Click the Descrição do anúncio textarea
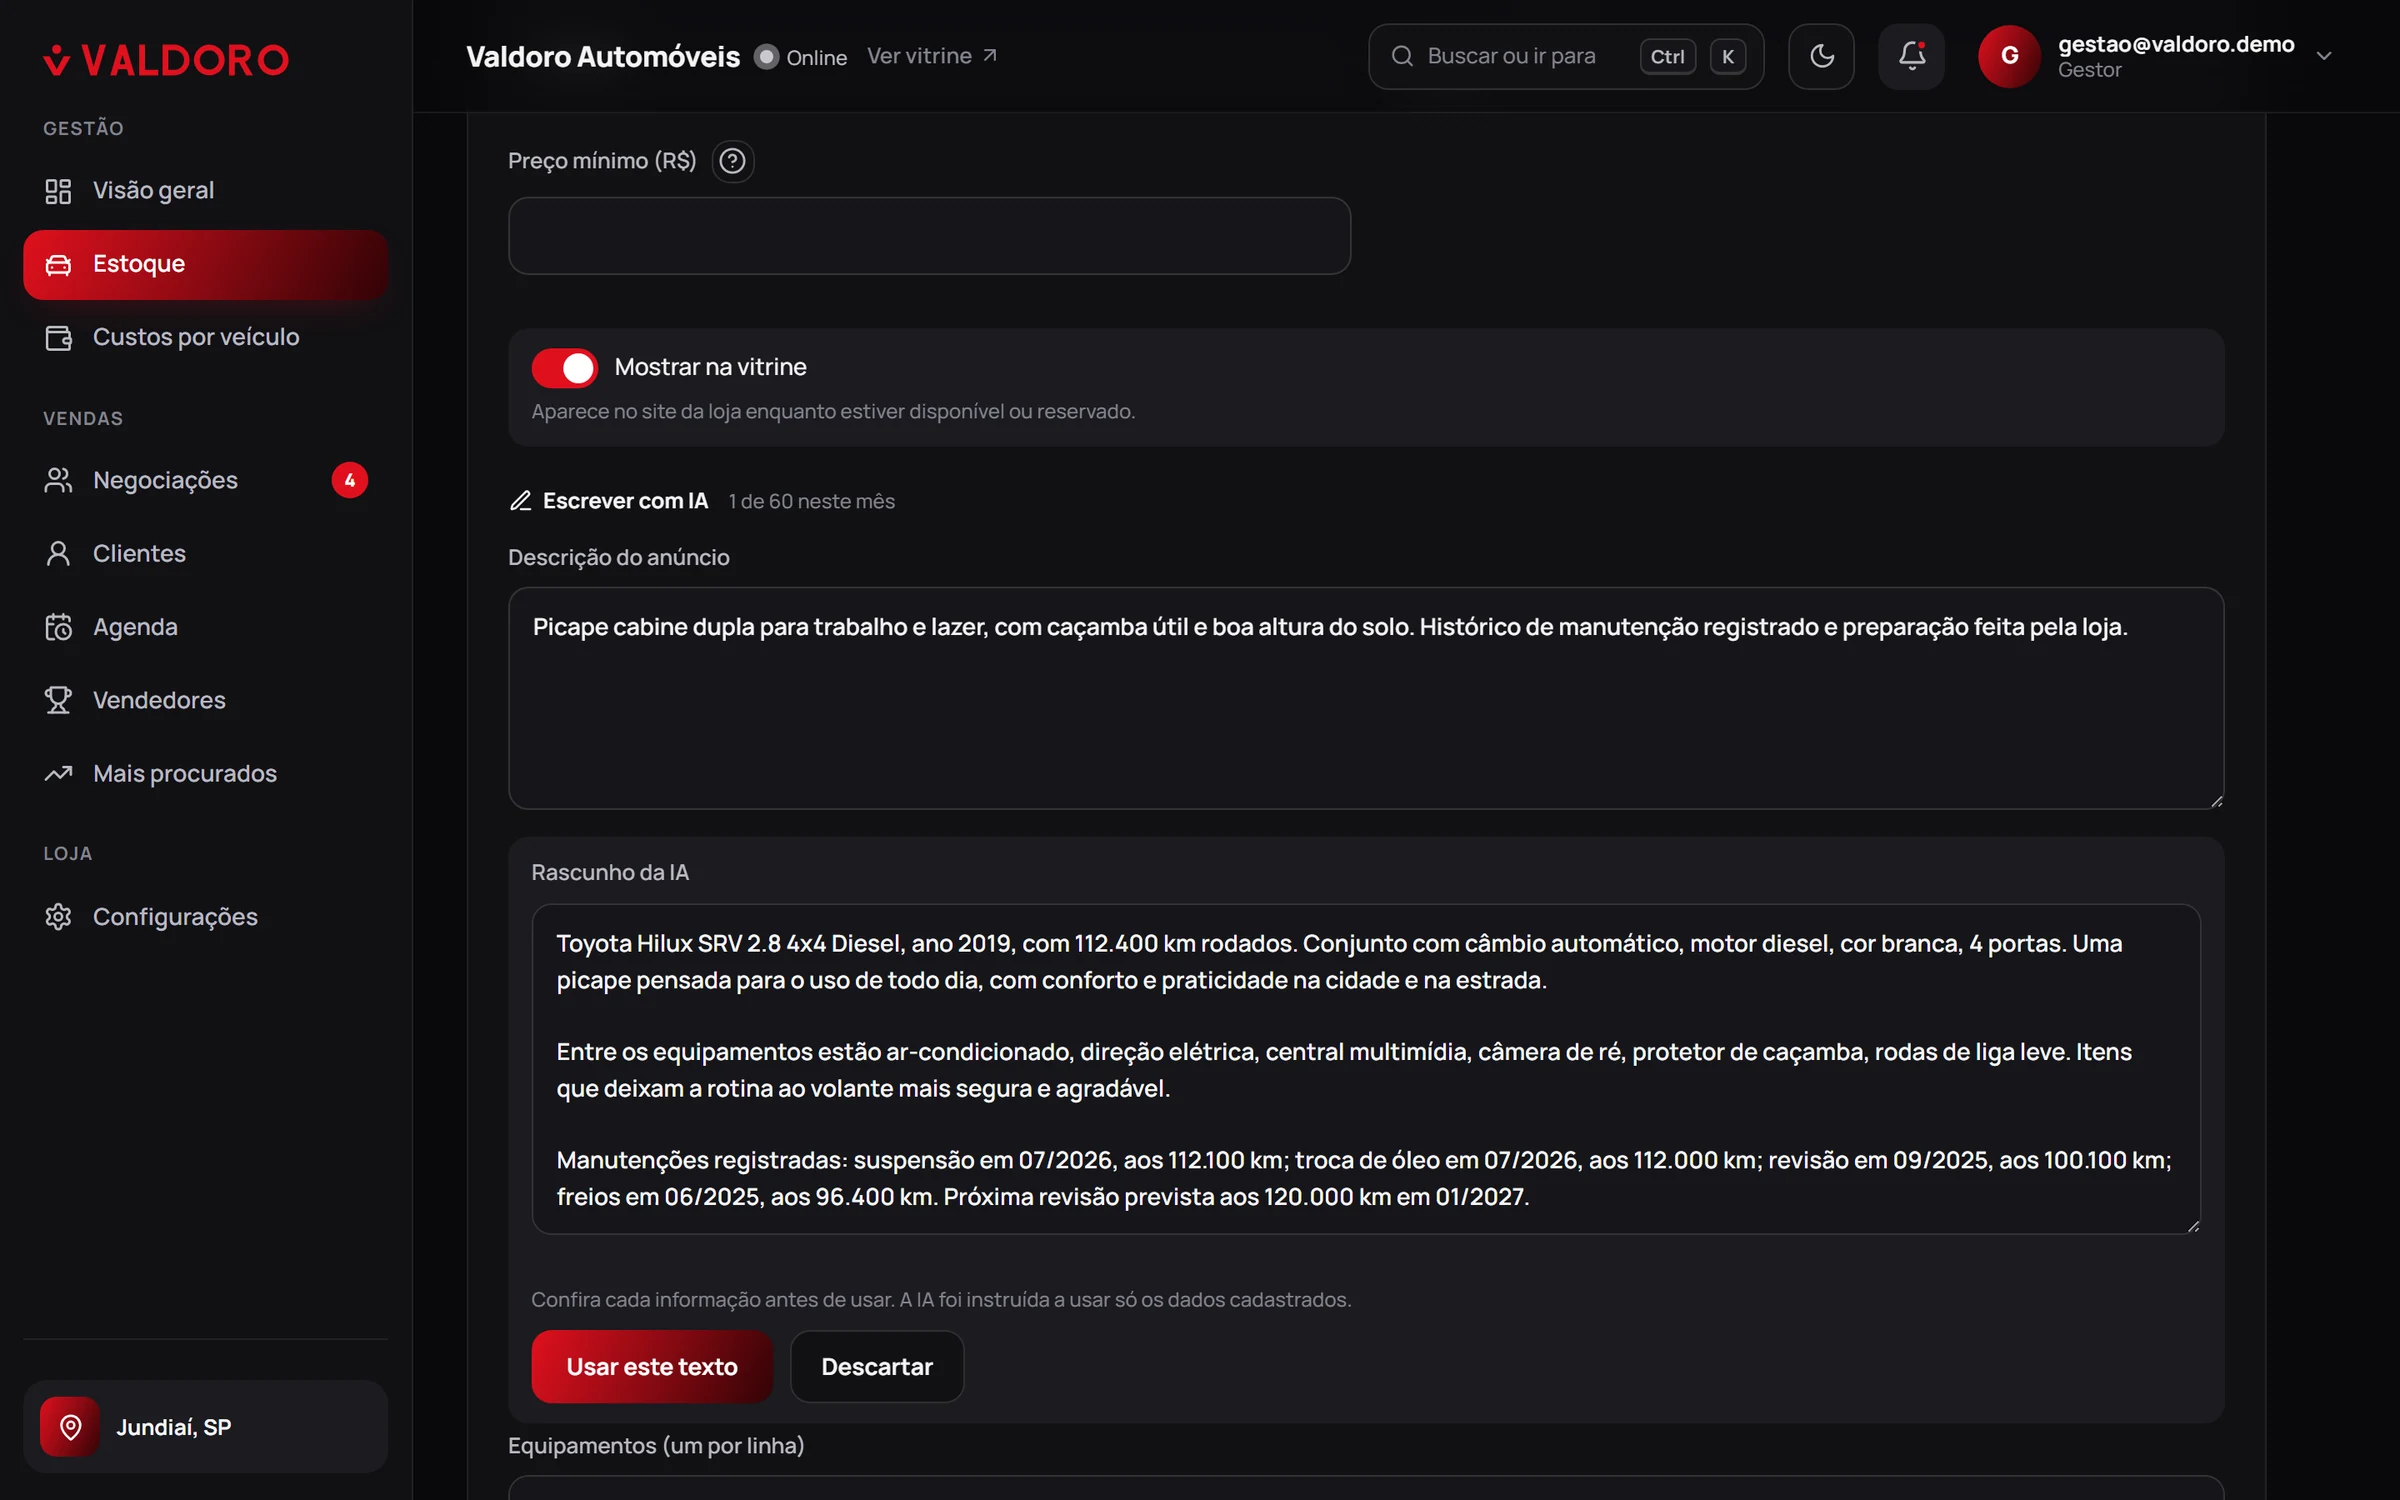The width and height of the screenshot is (2400, 1500). pos(1366,698)
